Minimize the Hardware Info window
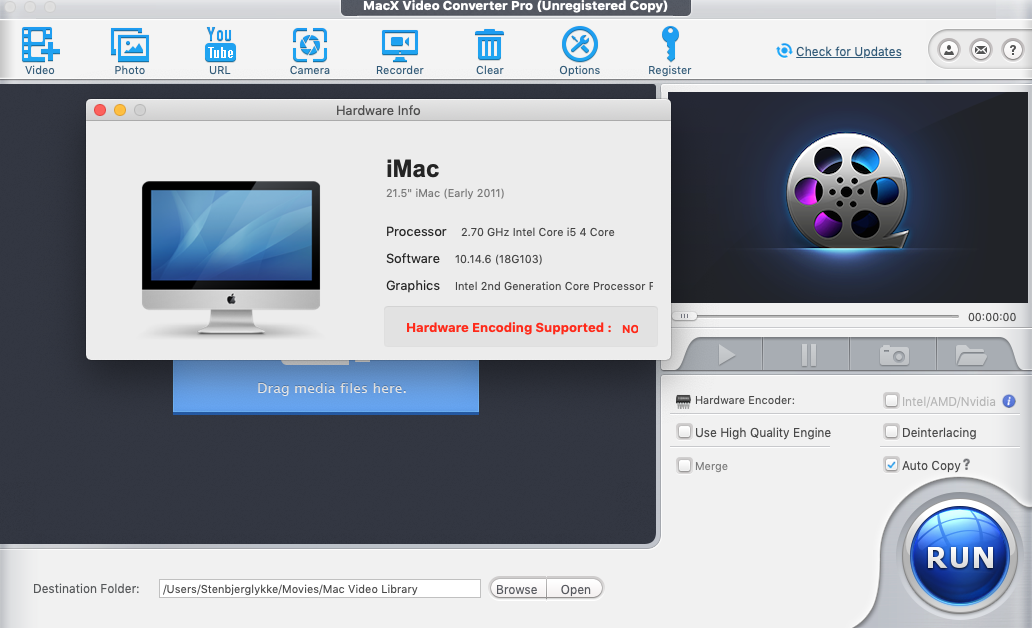The image size is (1032, 628). coord(120,110)
